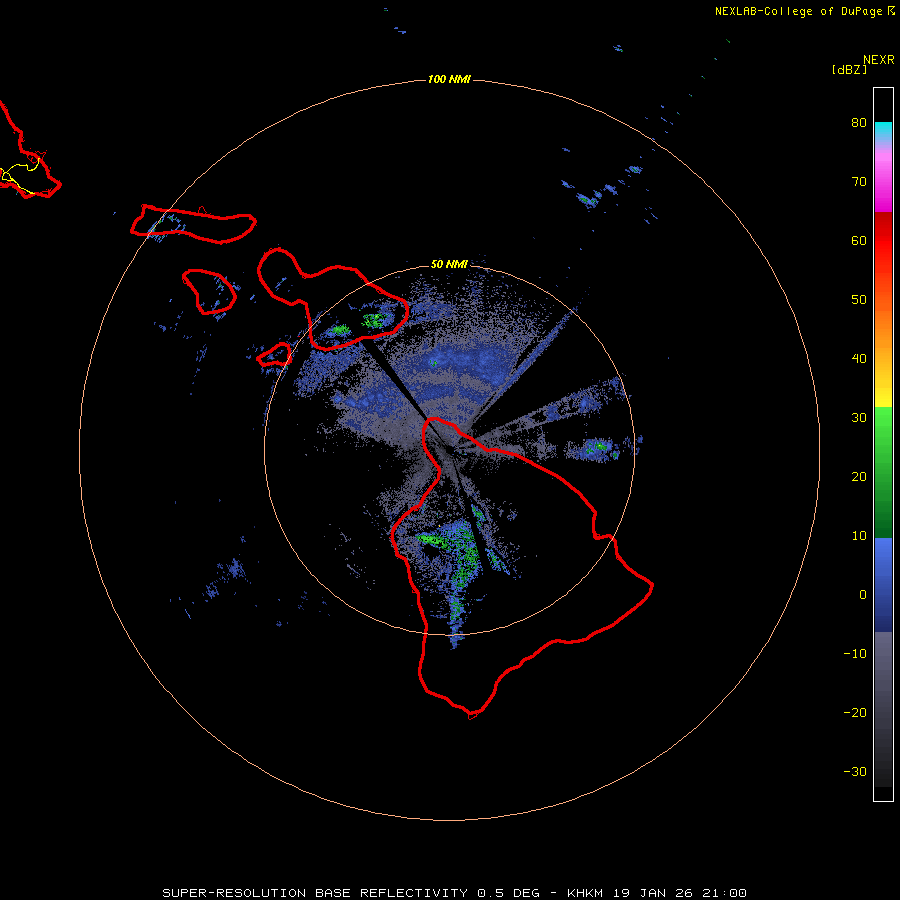Click the 50 value on the dBZ scale

[859, 300]
